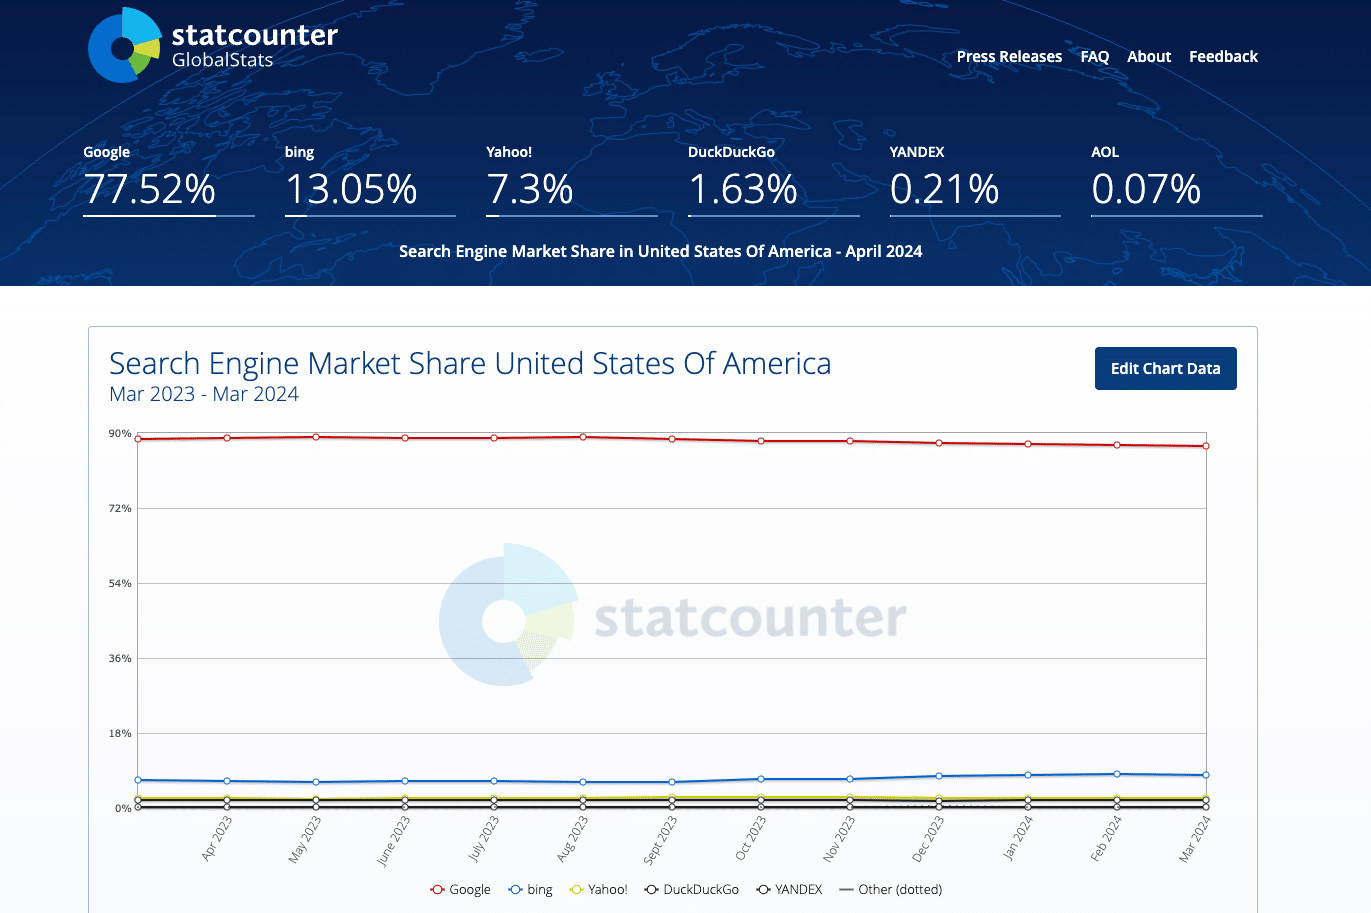Select the Google data point for Mar 2024
This screenshot has width=1371, height=913.
click(x=1205, y=447)
